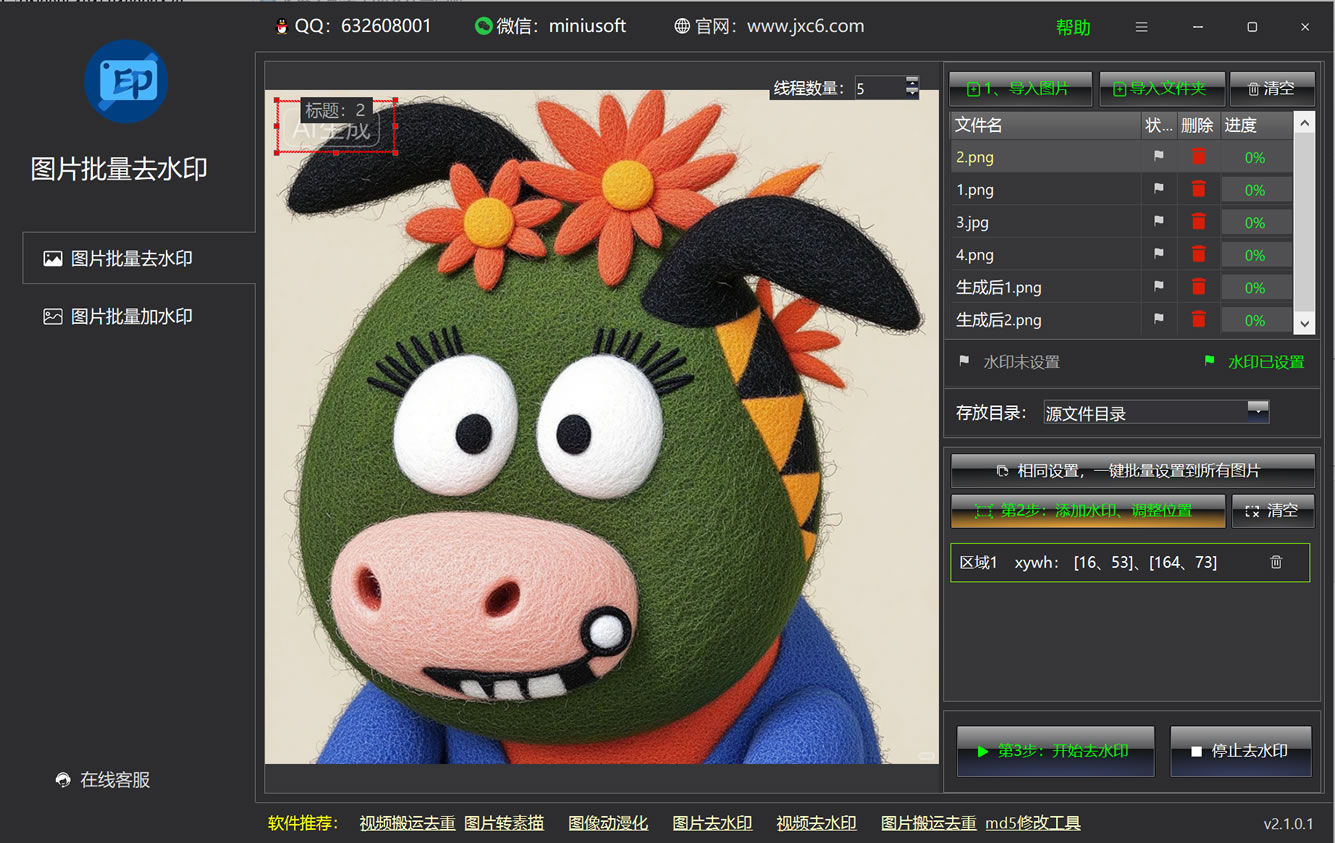The width and height of the screenshot is (1335, 843).
Task: Click the status flag icon for 1.png
Action: tap(1159, 189)
